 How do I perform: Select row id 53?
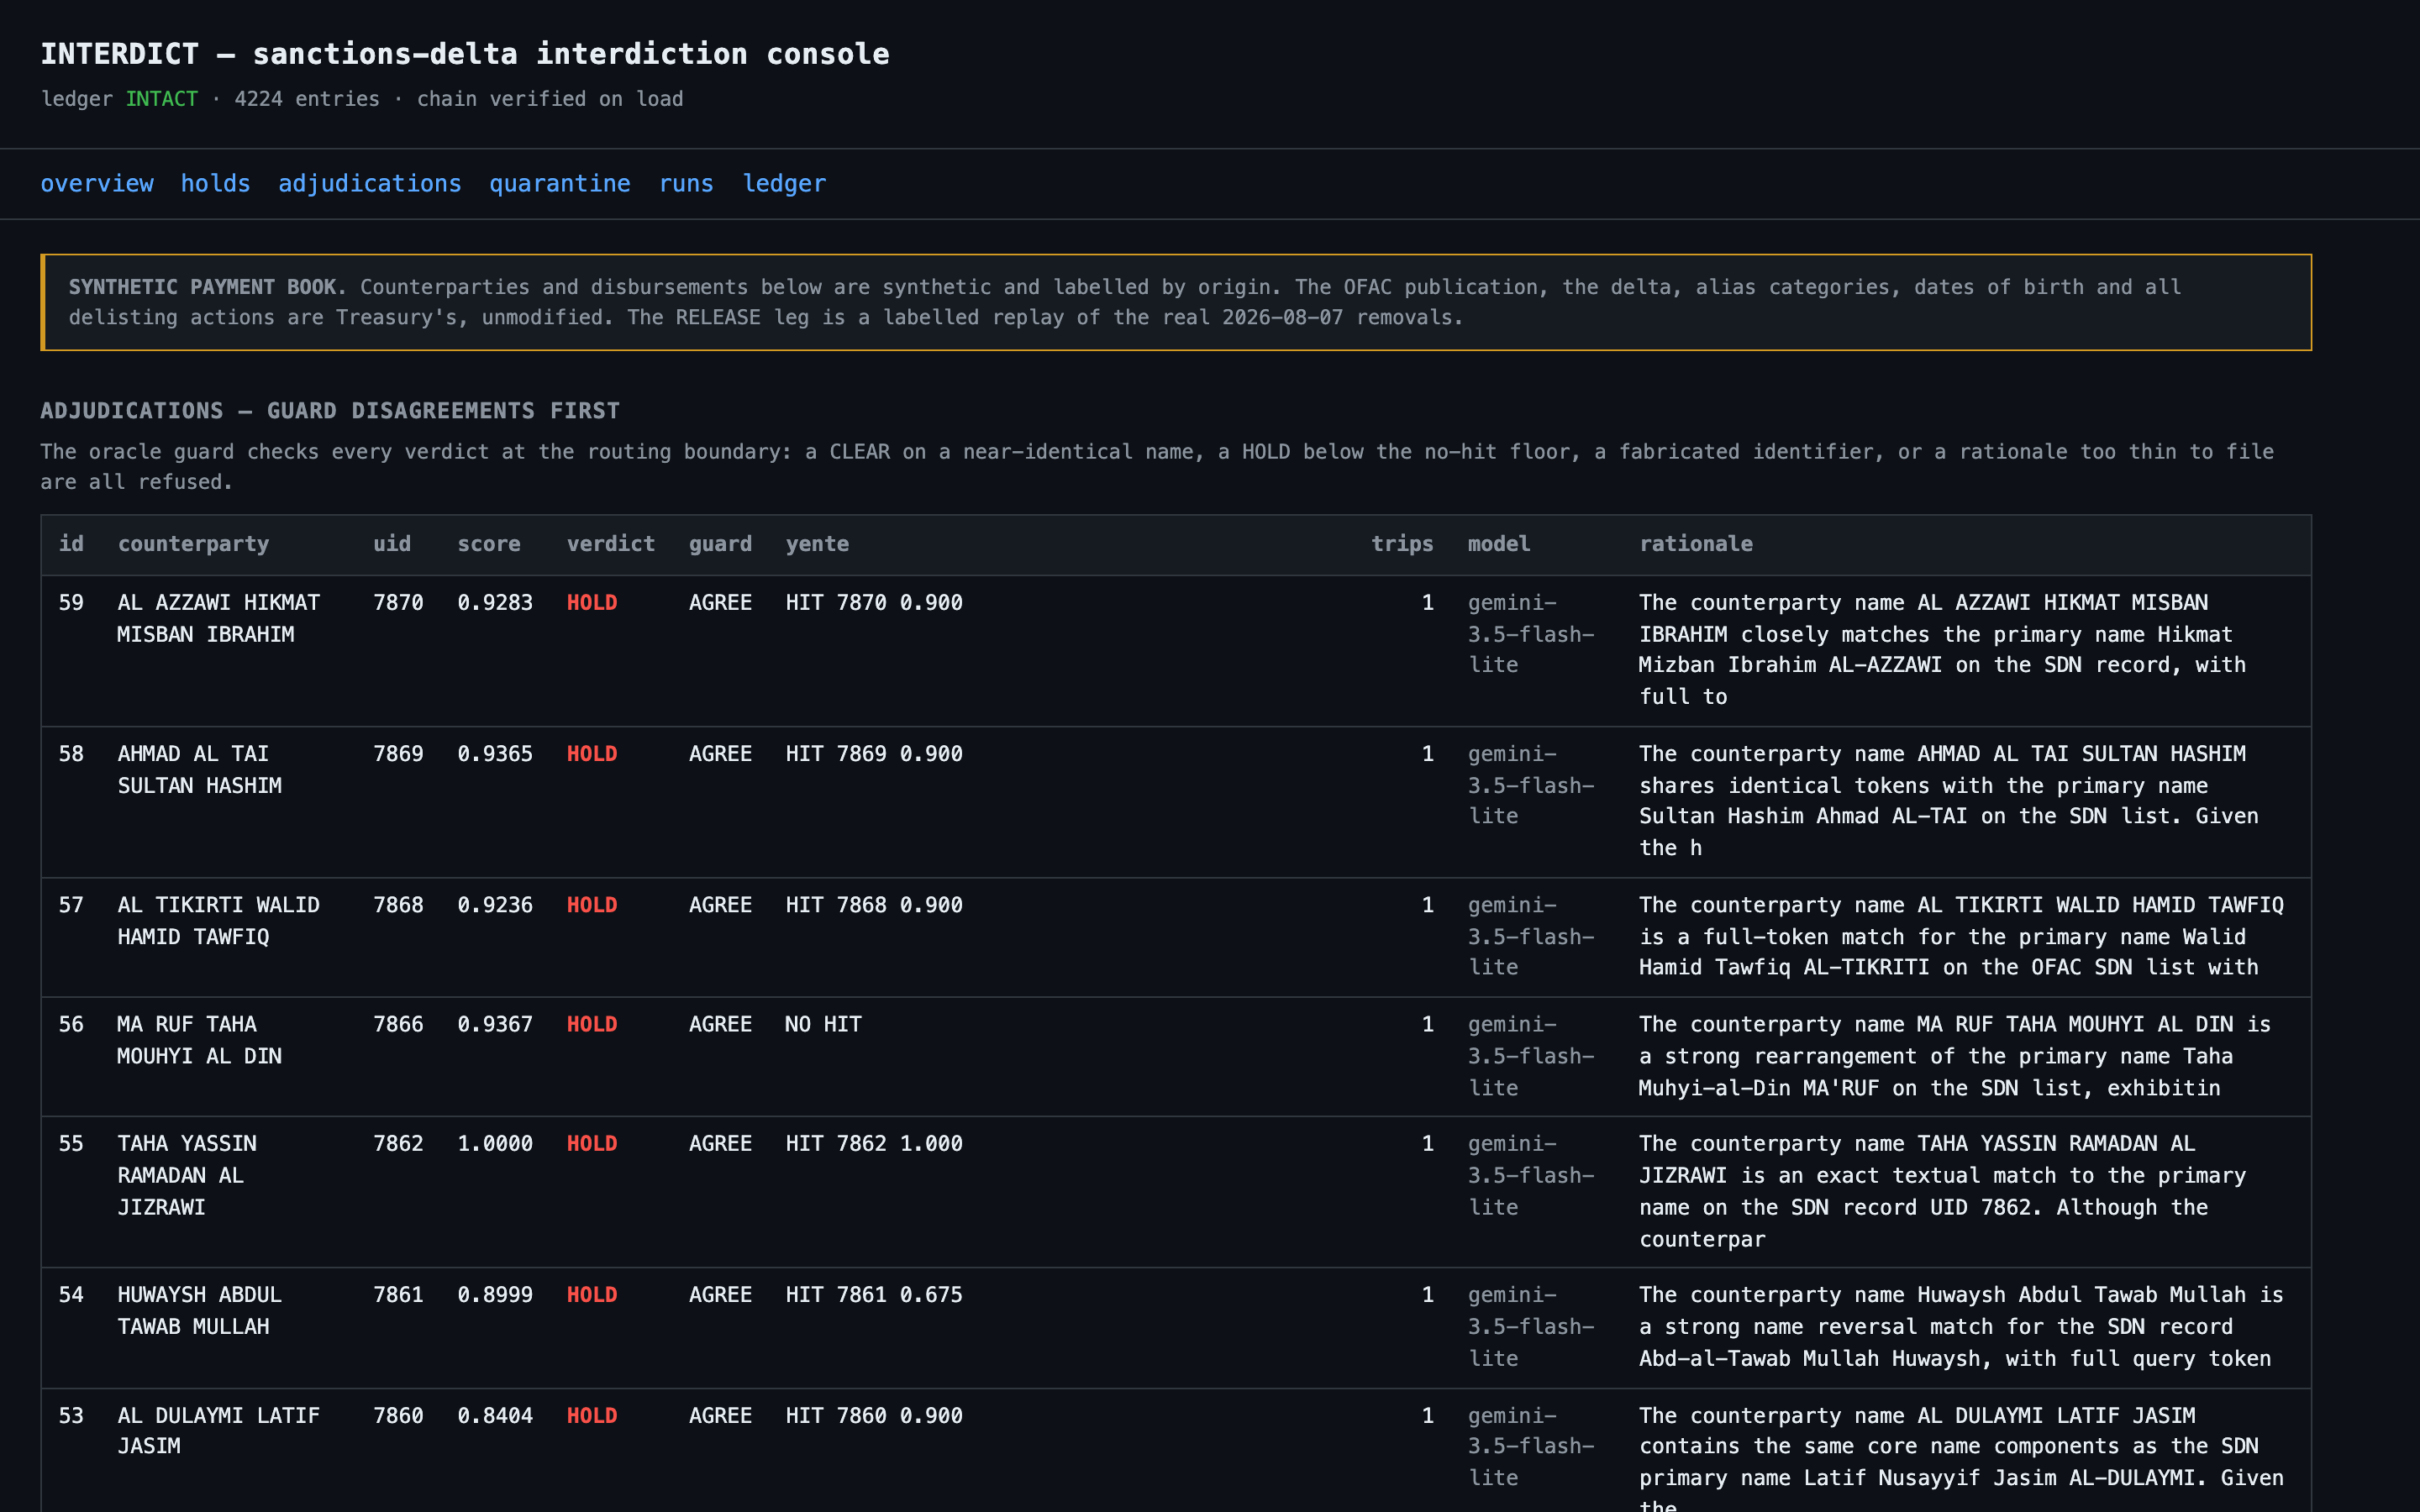pos(71,1416)
